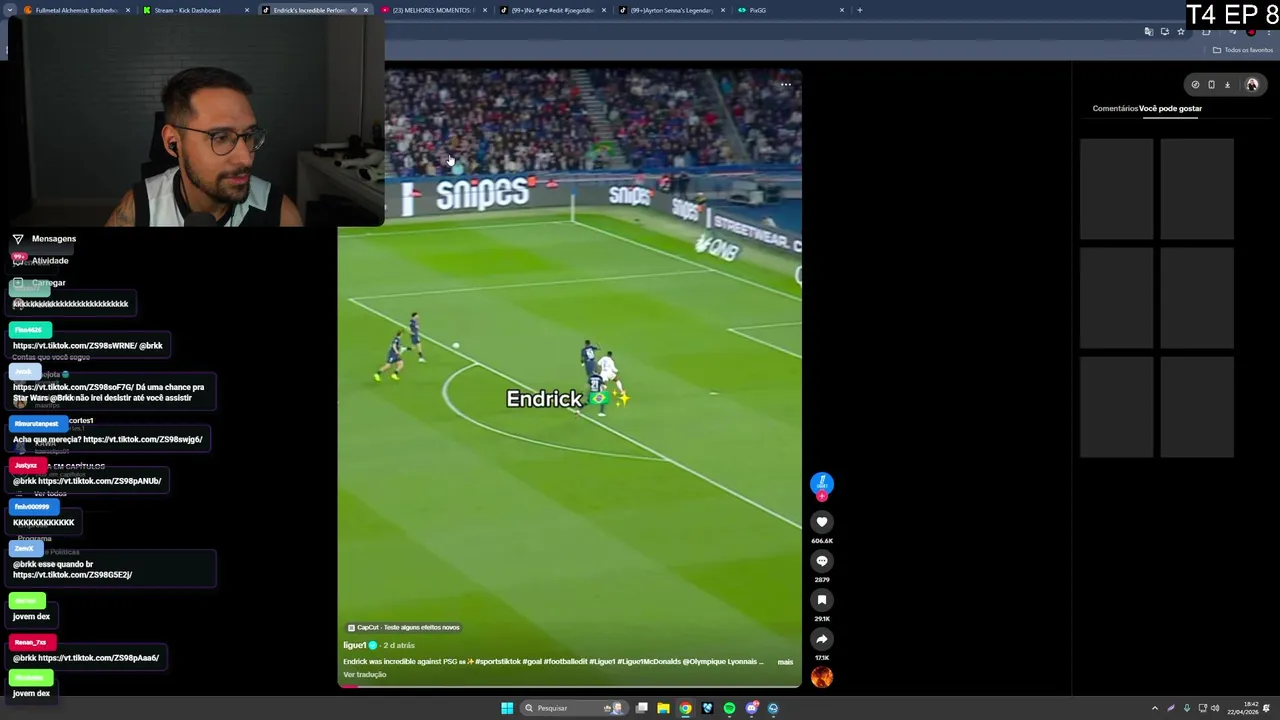Open File Explorer from the taskbar
The image size is (1280, 720).
click(x=663, y=708)
